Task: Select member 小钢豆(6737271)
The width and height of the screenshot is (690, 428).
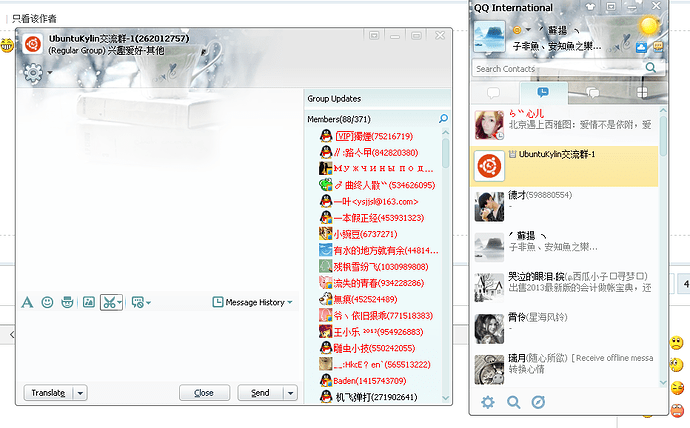Action: click(365, 234)
